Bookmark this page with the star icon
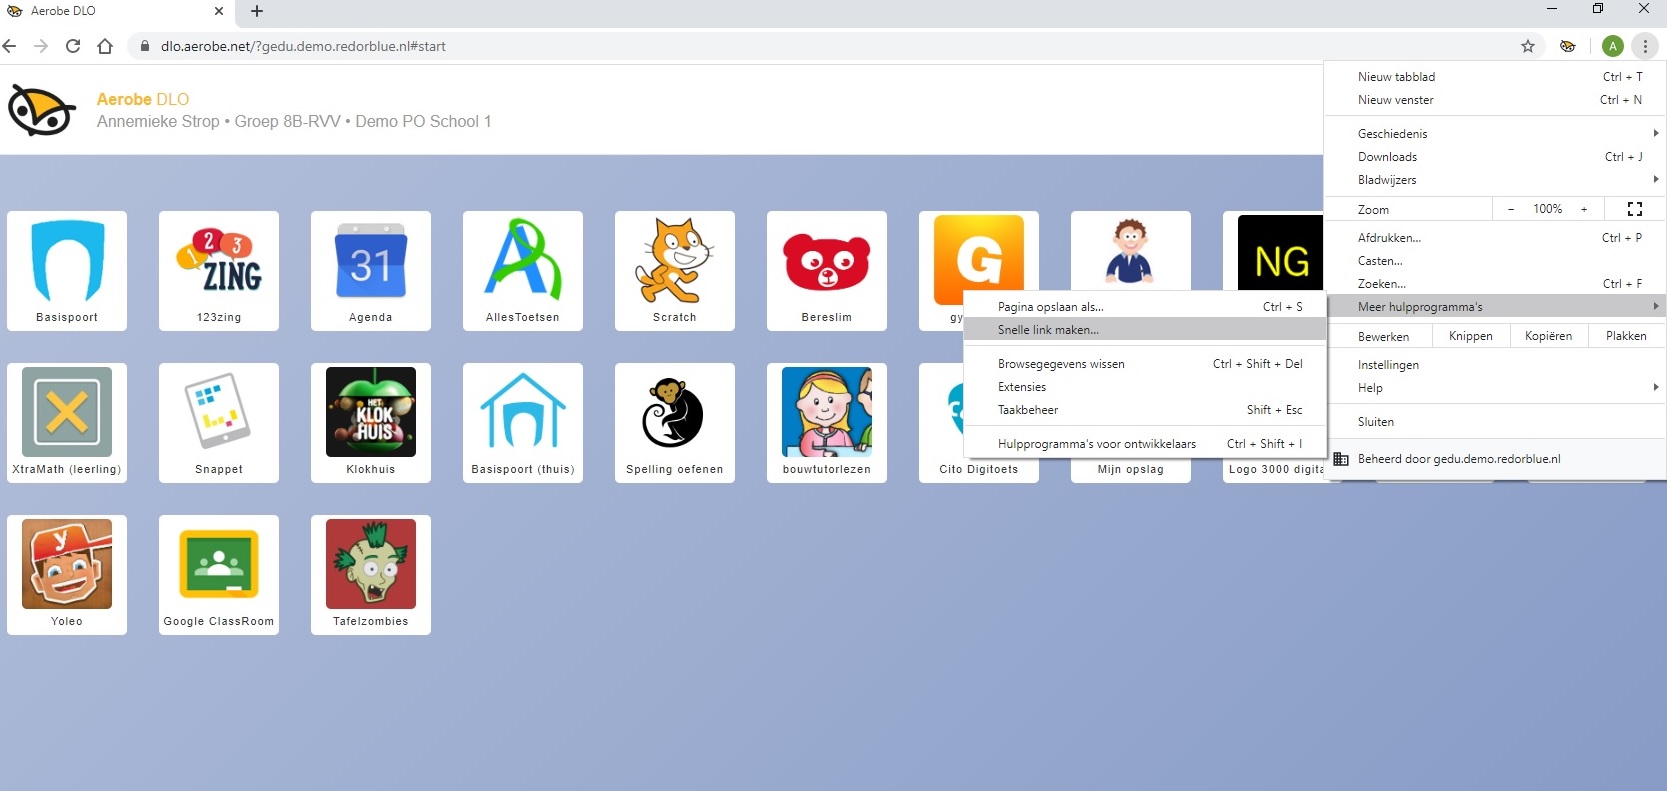 pyautogui.click(x=1528, y=46)
